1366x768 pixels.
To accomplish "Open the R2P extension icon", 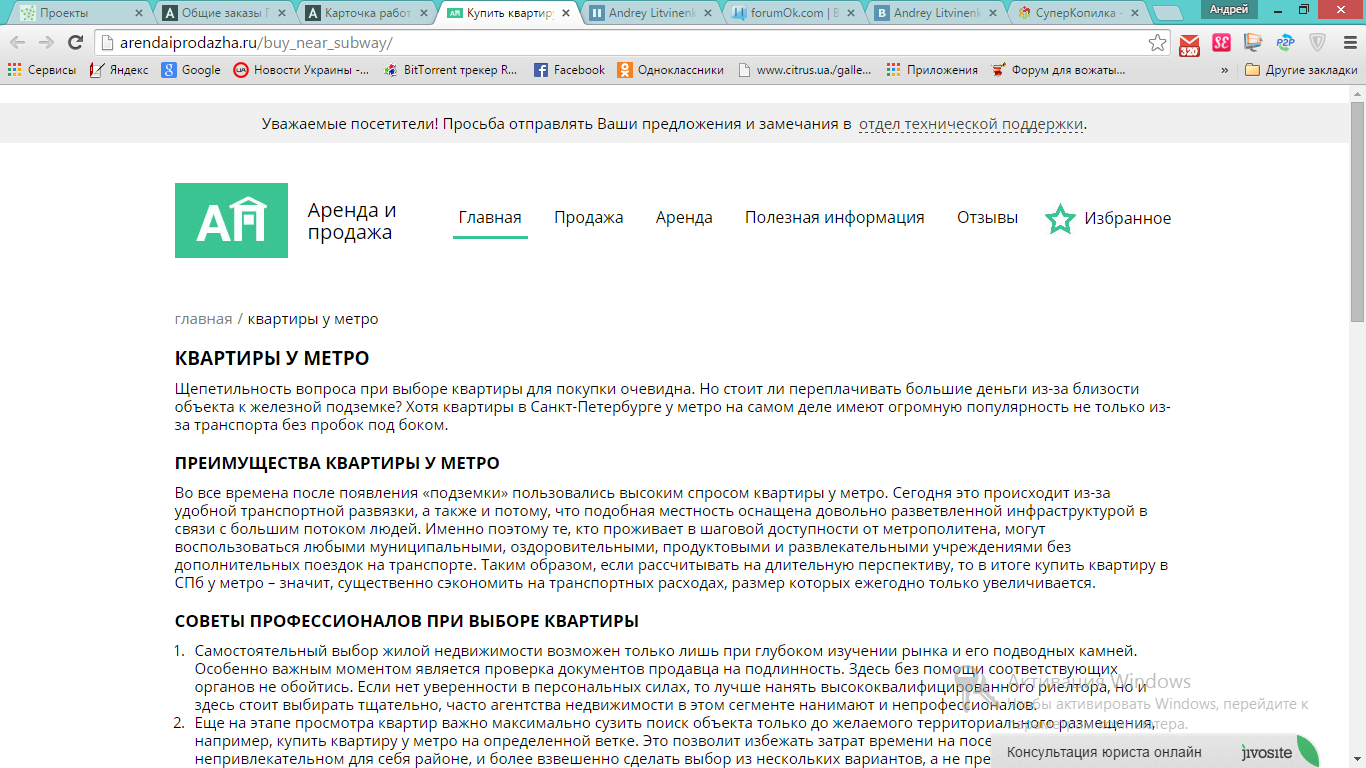I will [1285, 43].
